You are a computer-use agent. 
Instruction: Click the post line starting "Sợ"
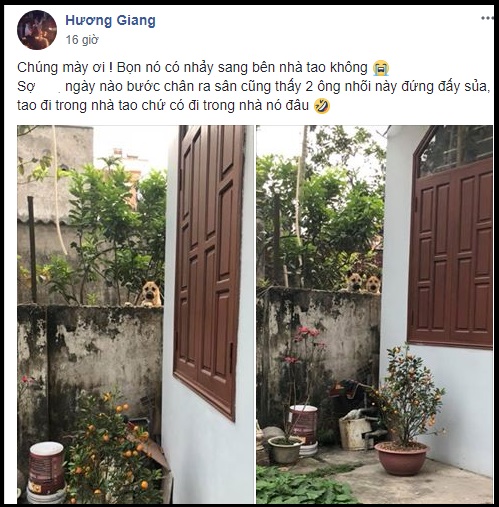pyautogui.click(x=254, y=87)
